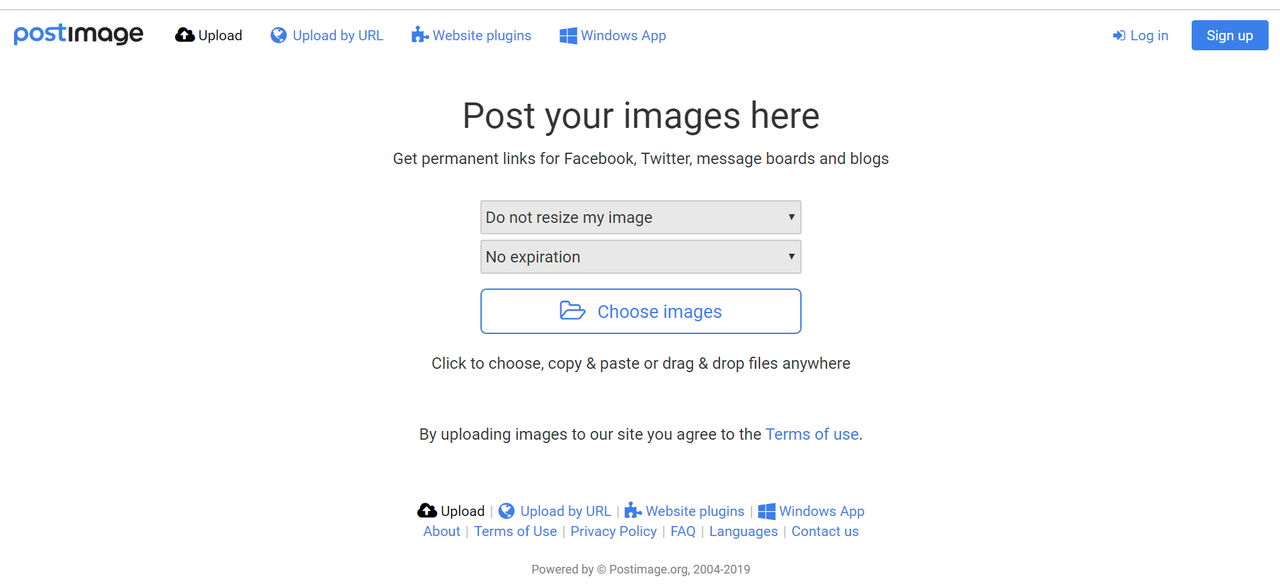Screen dimensions: 1280x585
Task: Click the Log in arrow icon
Action: pos(1119,35)
